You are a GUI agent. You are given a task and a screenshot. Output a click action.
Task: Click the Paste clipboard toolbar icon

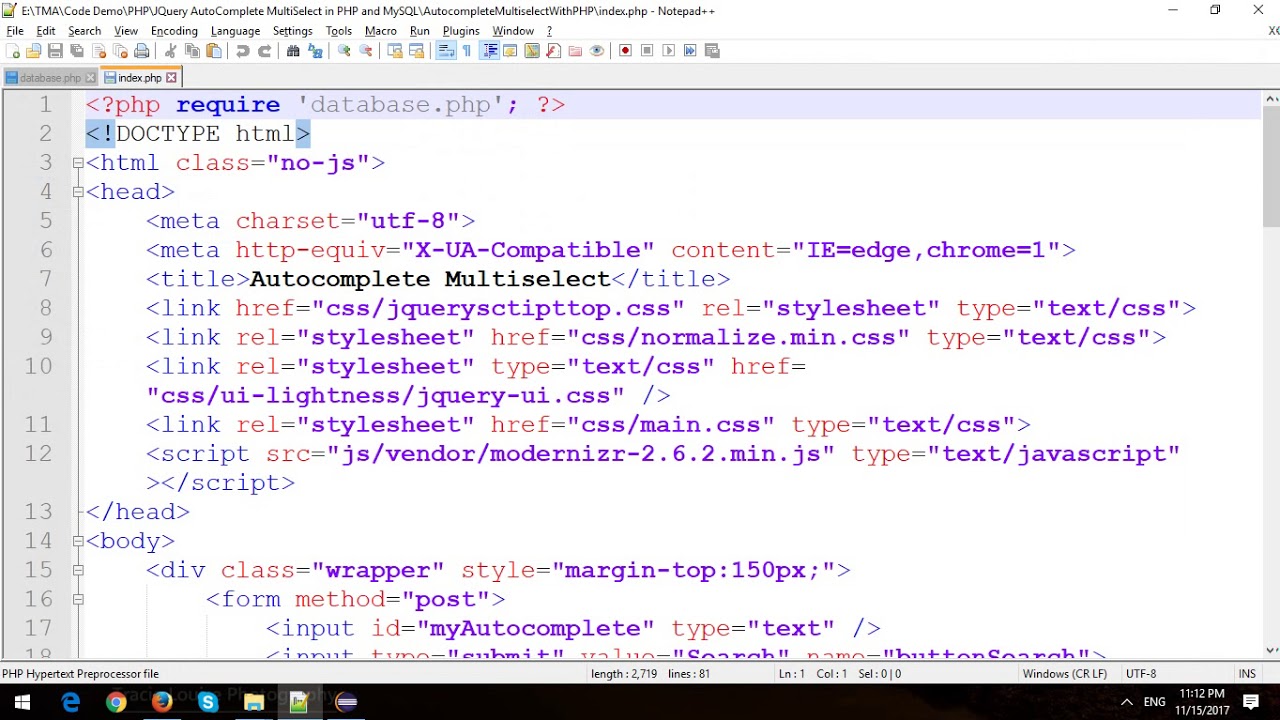214,50
